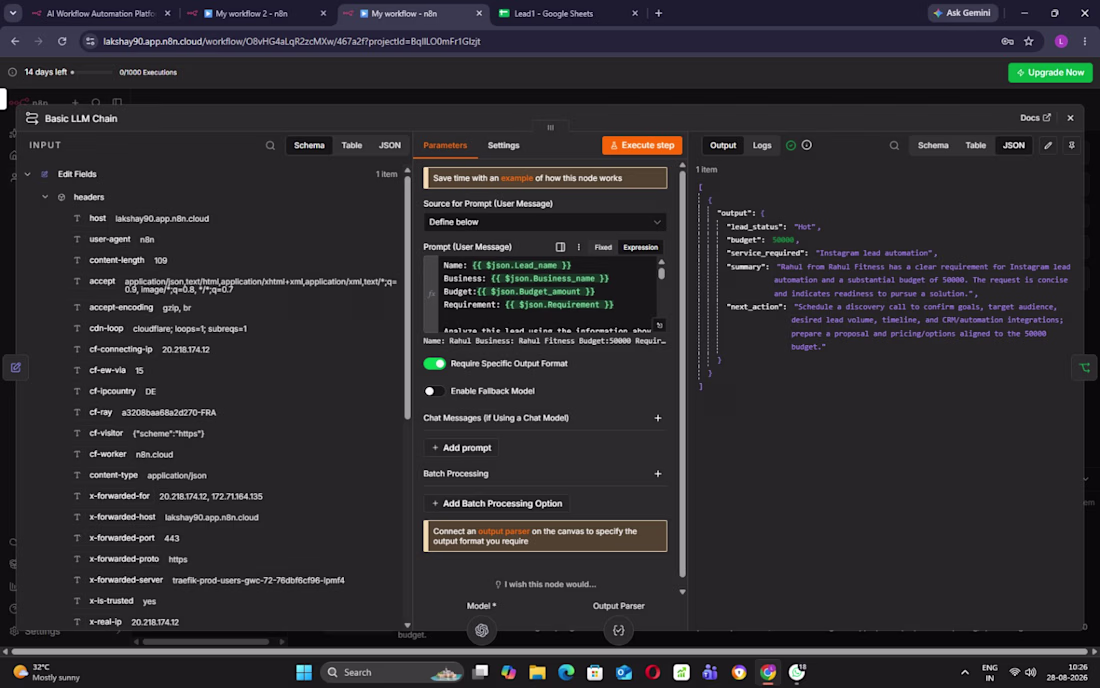Show output as Table

(975, 145)
